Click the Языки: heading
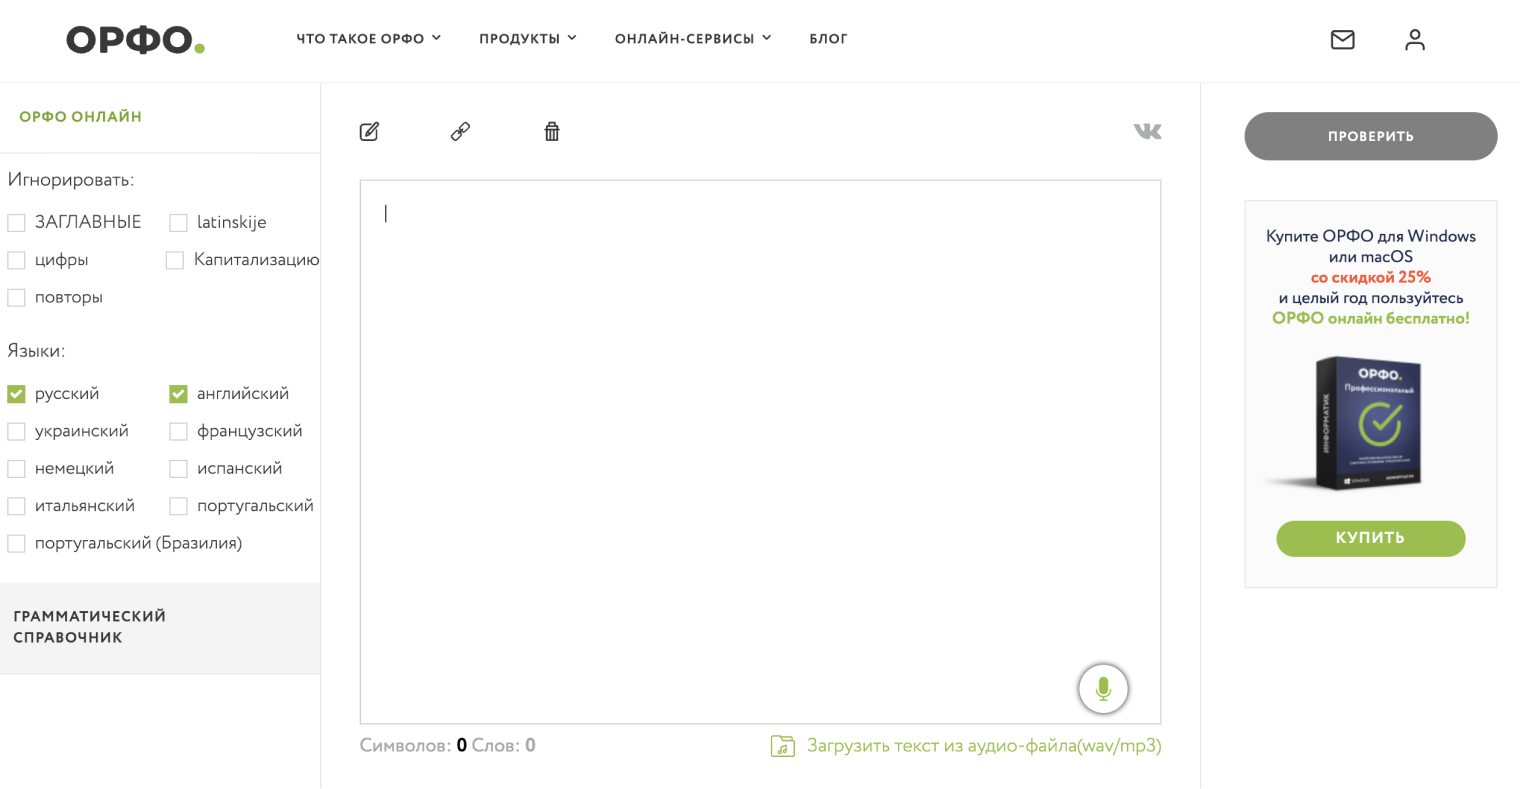 pos(36,351)
